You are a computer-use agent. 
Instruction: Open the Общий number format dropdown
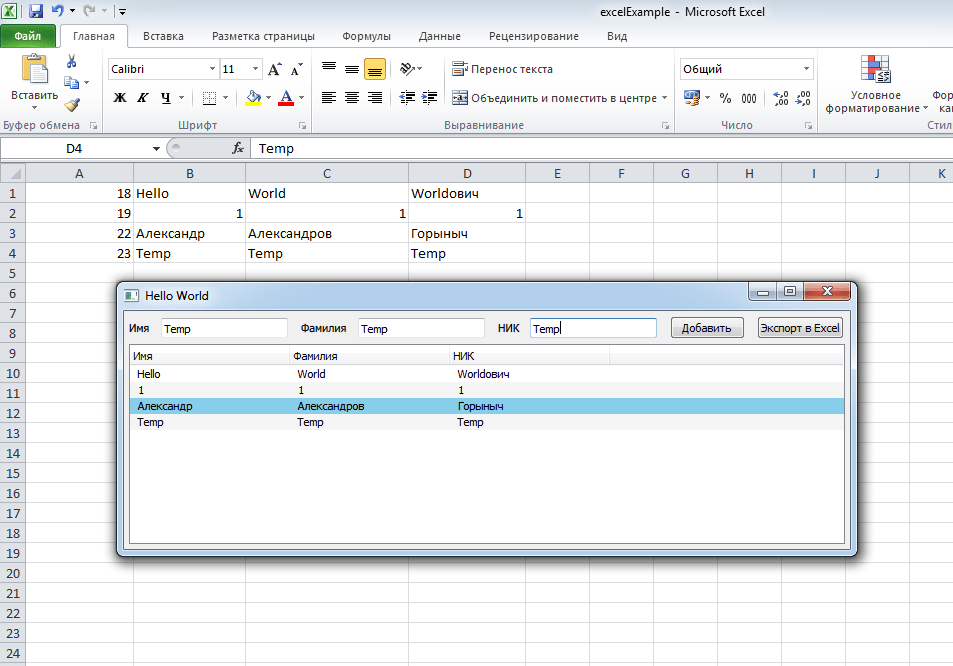tap(806, 68)
